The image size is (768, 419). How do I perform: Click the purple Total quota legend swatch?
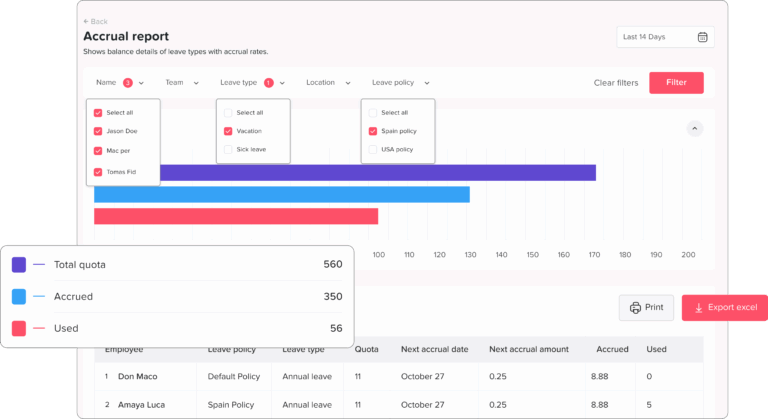[x=19, y=265]
